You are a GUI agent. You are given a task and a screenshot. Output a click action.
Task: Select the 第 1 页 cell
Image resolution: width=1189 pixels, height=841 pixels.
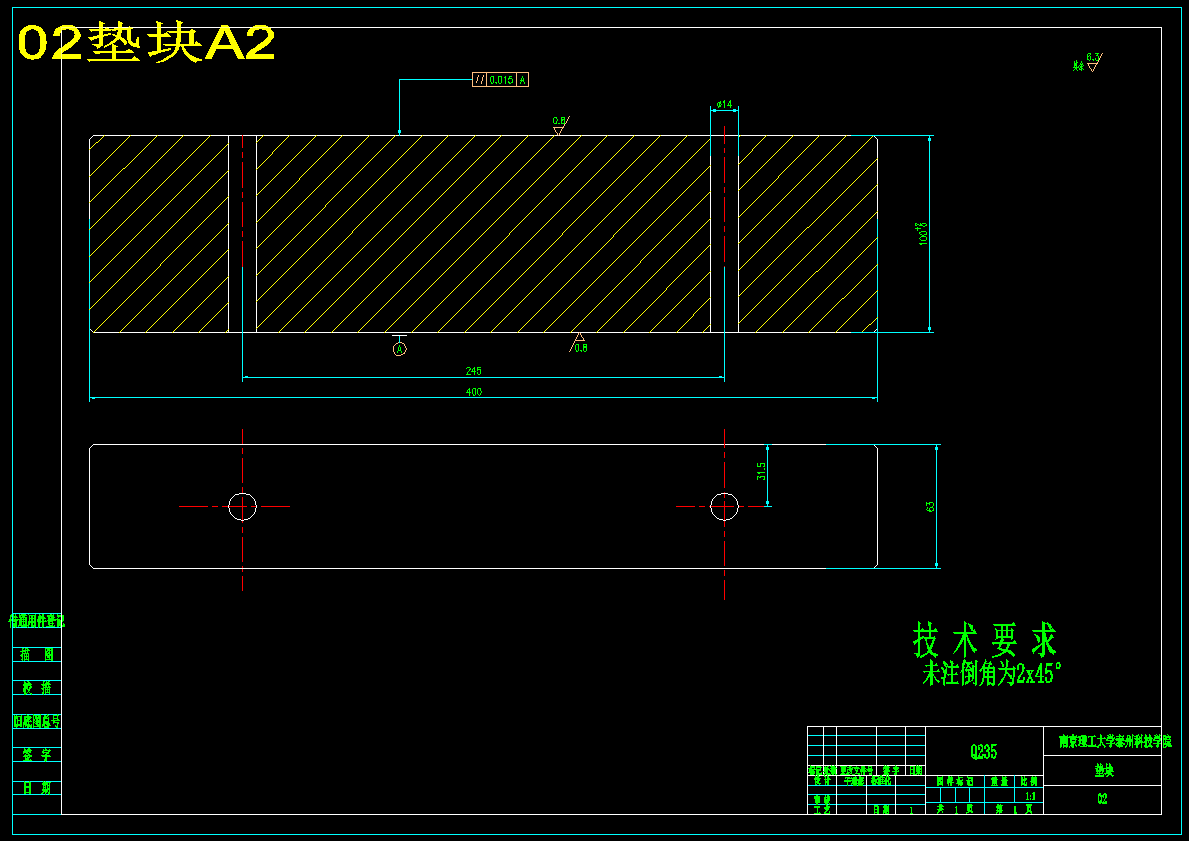1014,809
